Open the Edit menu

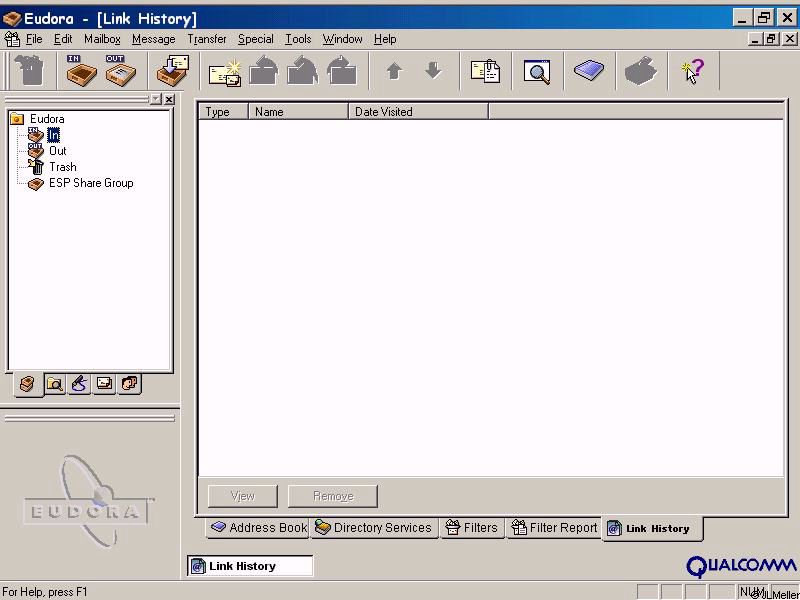pyautogui.click(x=63, y=39)
